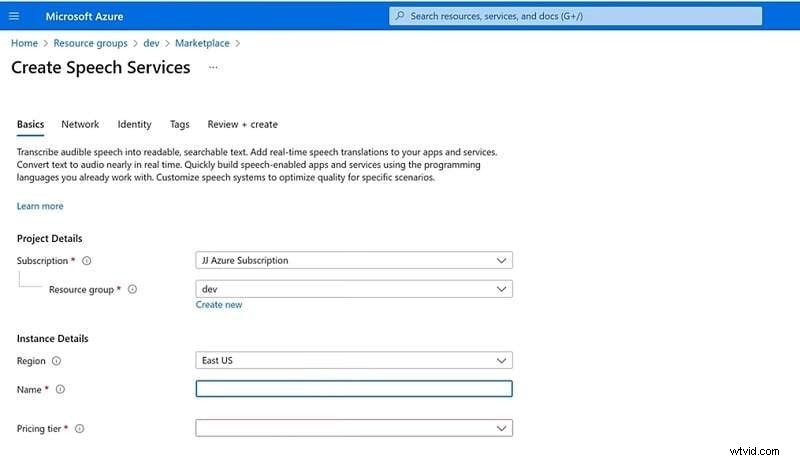Click Microsoft Azure portal title
The image size is (800, 461).
pyautogui.click(x=84, y=16)
